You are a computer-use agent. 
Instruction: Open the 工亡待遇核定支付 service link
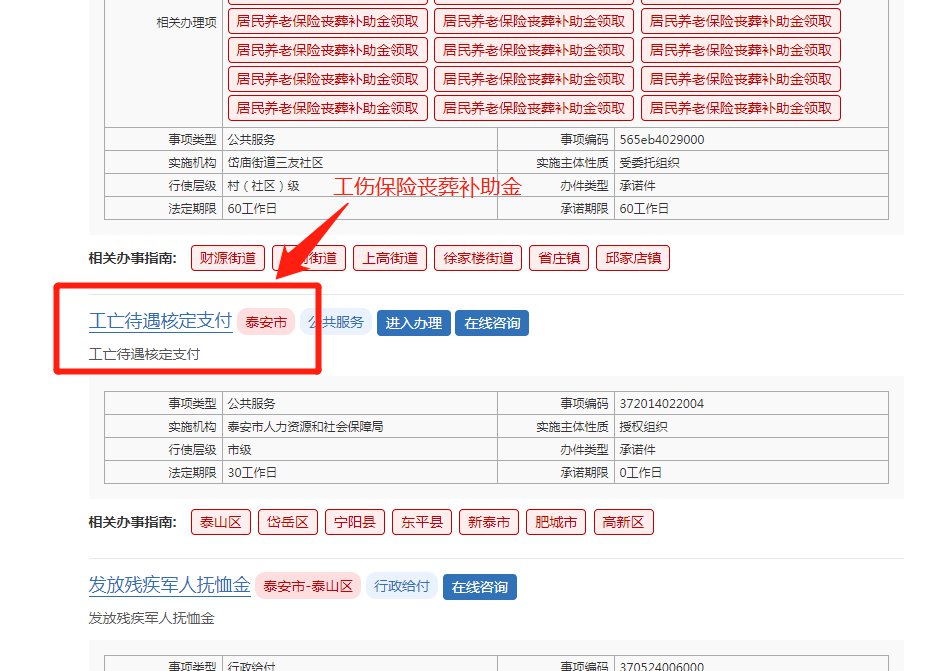tap(160, 321)
